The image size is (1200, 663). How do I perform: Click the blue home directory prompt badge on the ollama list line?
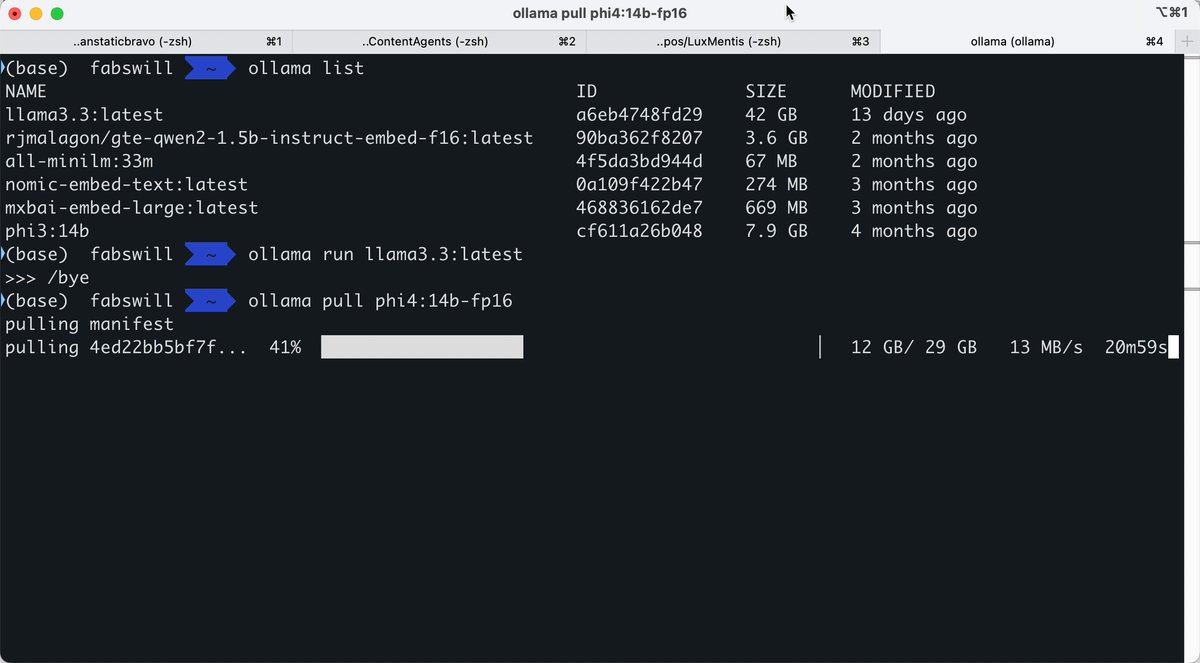pyautogui.click(x=212, y=69)
